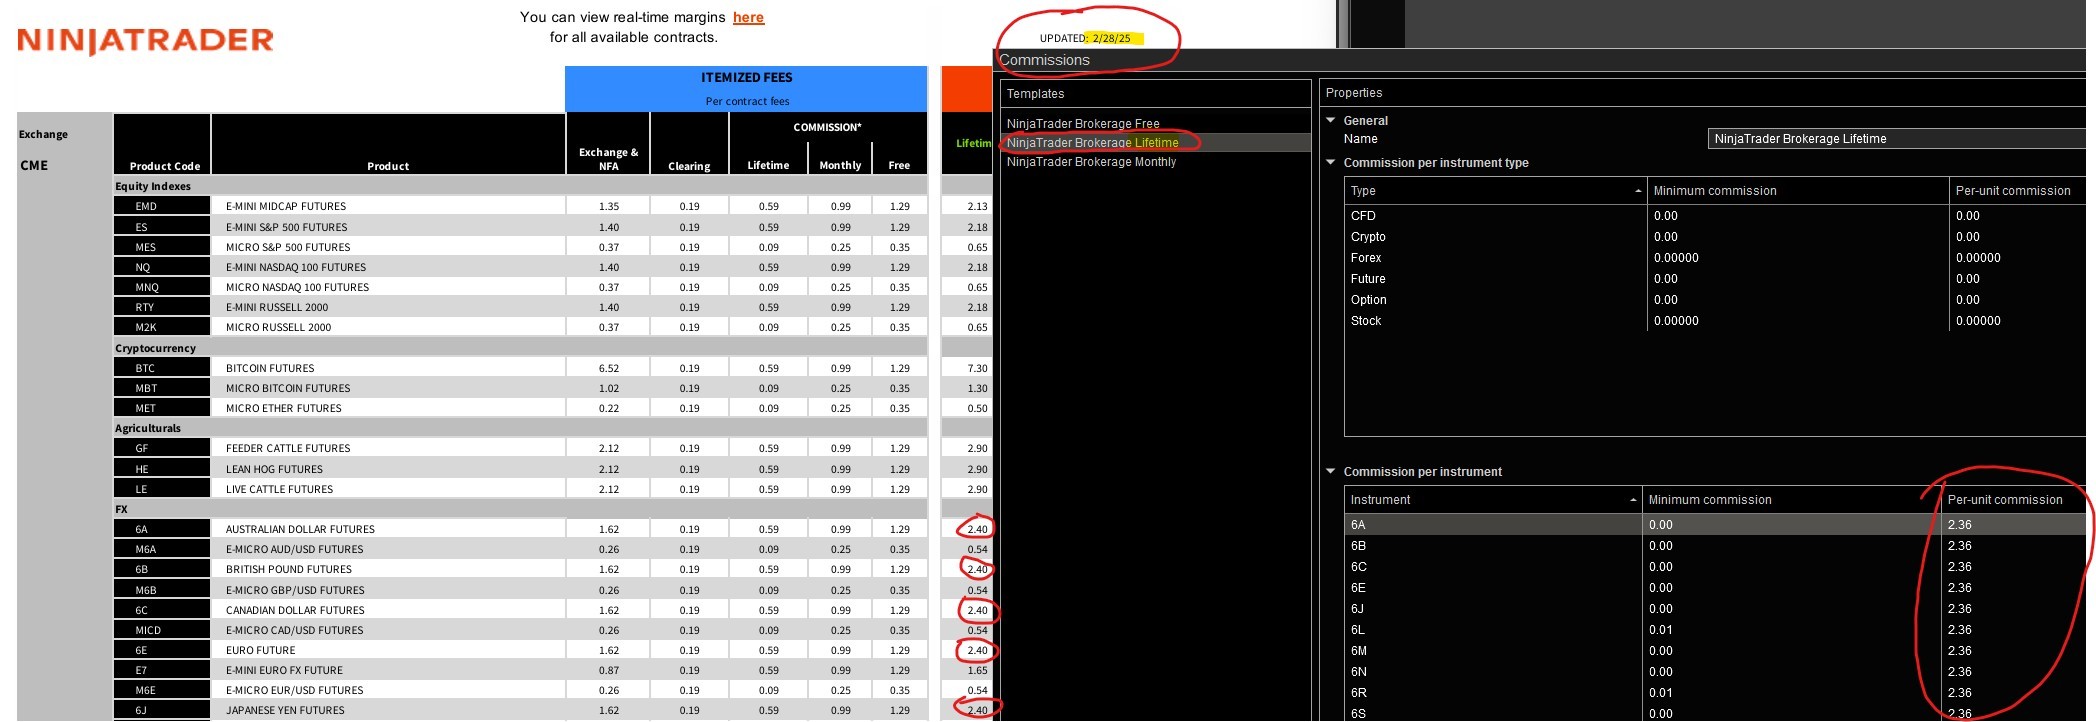
Task: Click the MICD product code cell
Action: pos(162,630)
